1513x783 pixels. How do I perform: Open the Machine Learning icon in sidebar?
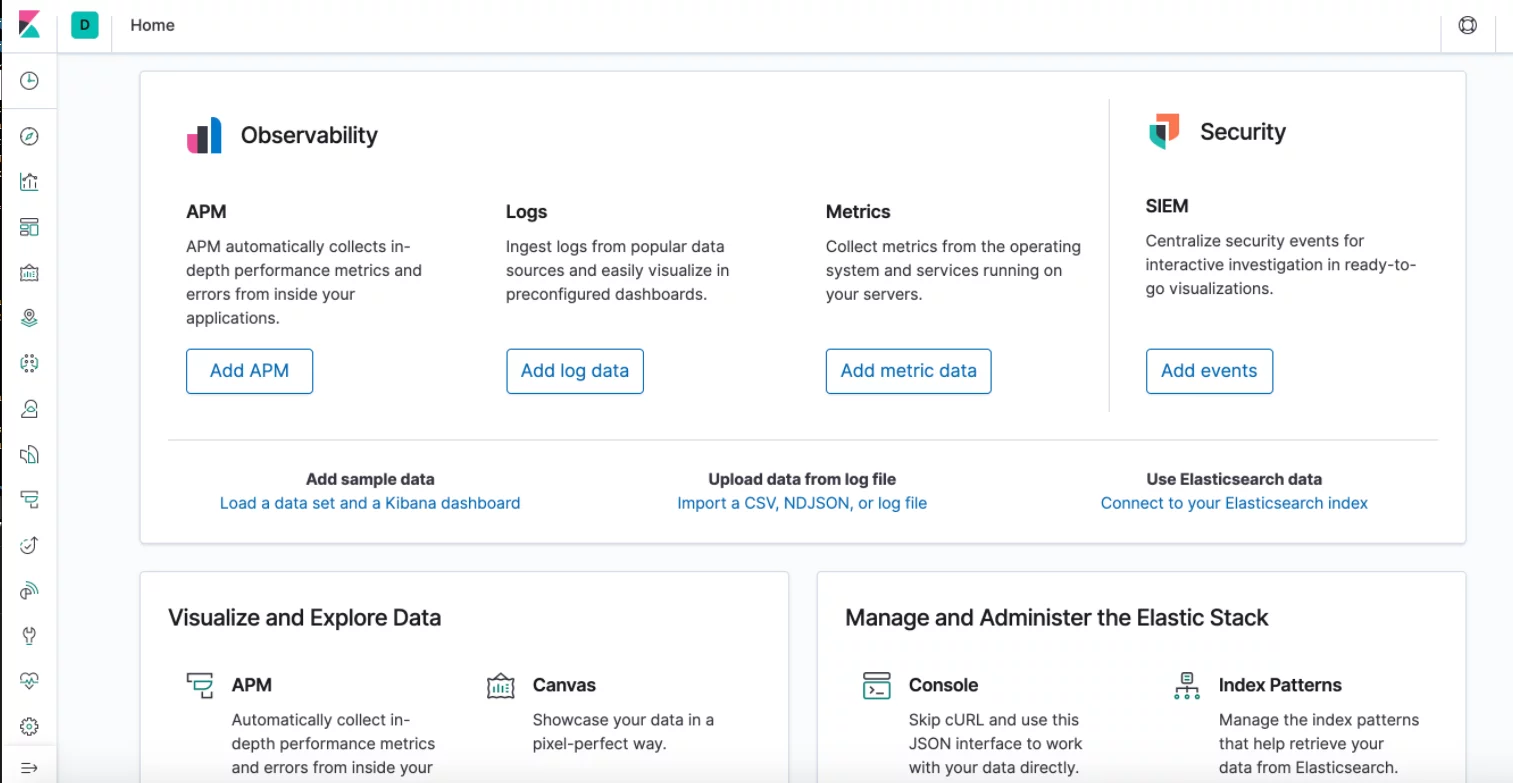(29, 363)
